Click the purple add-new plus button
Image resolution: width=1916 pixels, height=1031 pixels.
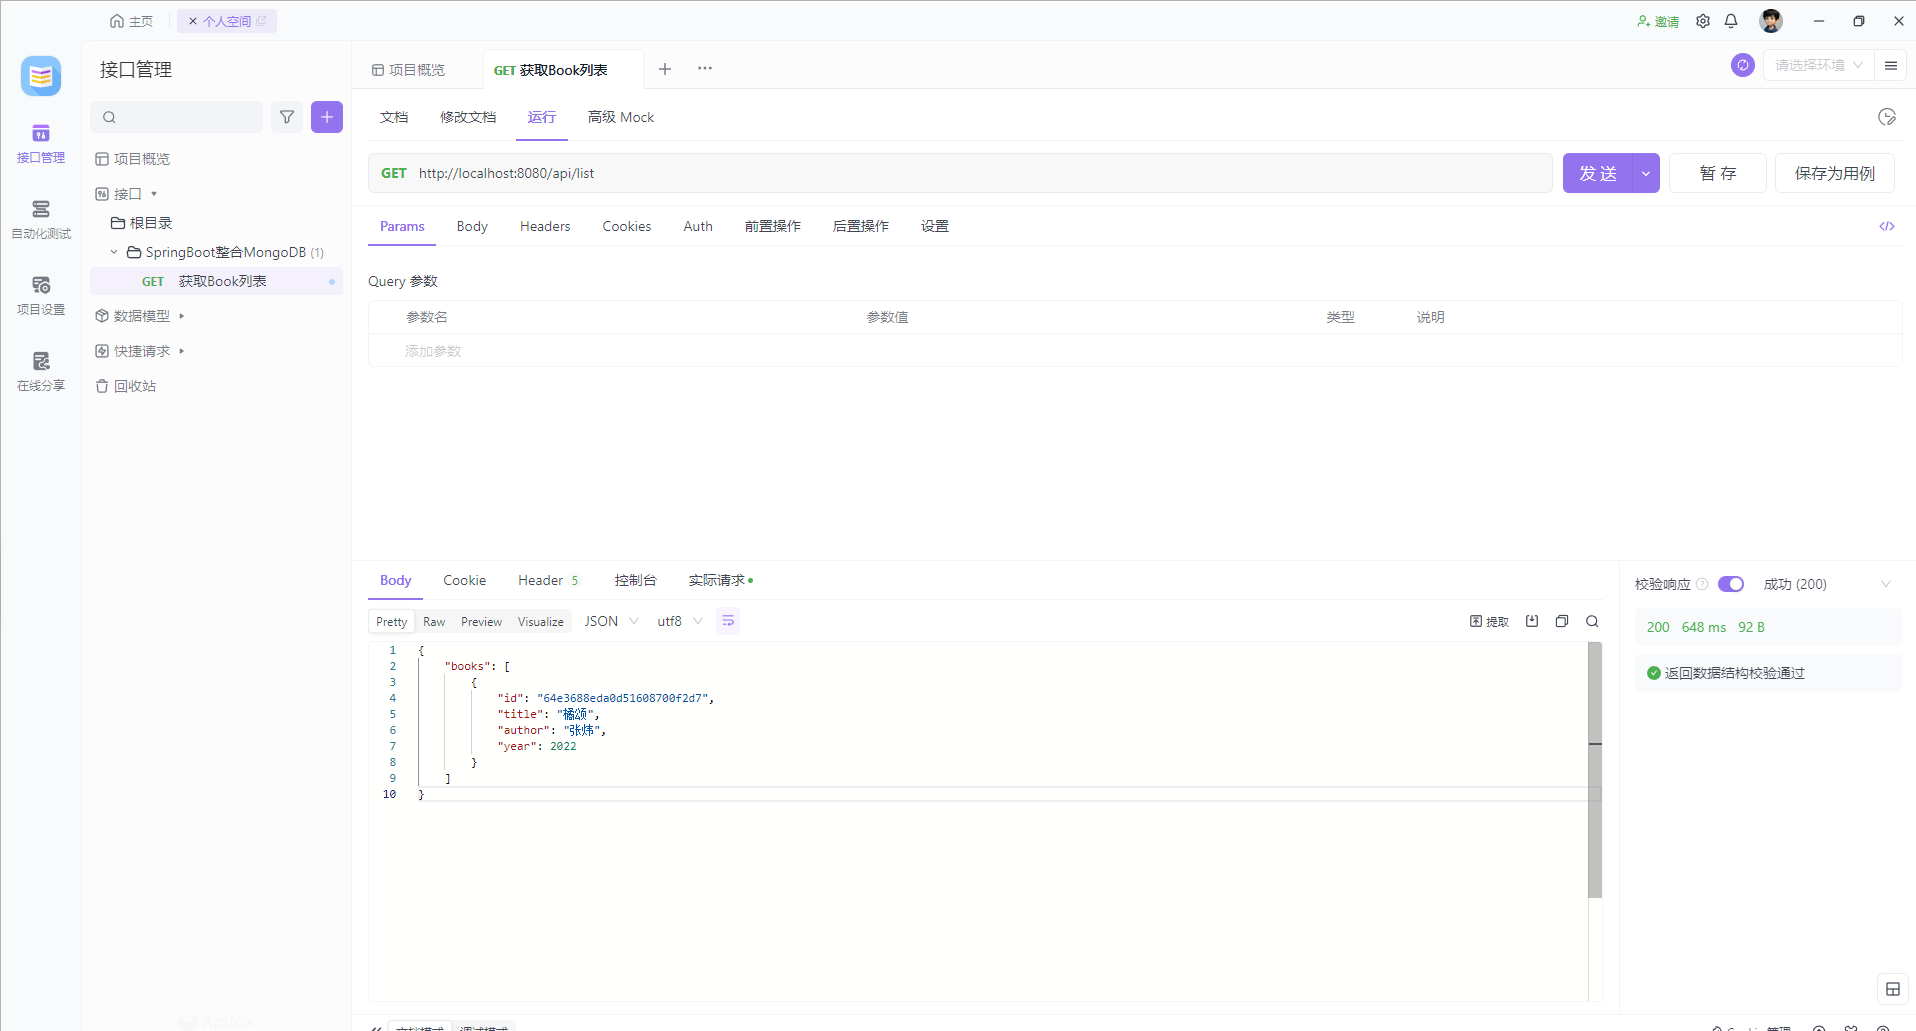327,117
